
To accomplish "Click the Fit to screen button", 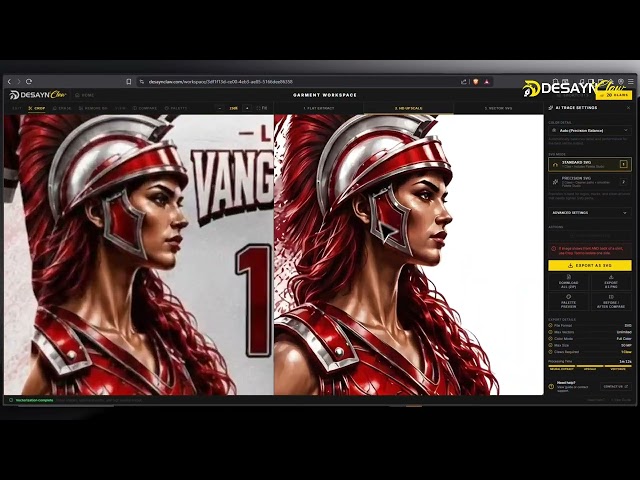I will click(x=262, y=108).
